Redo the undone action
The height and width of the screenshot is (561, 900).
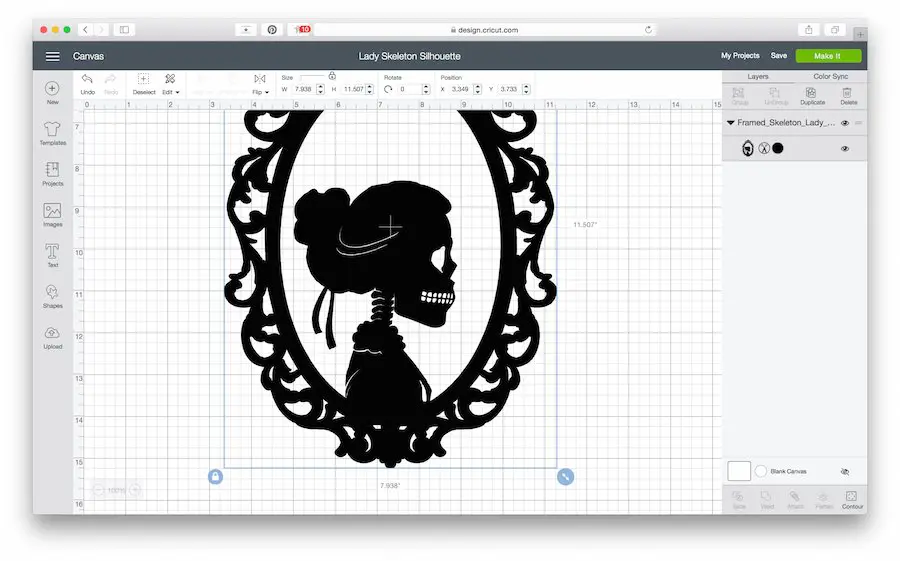(x=111, y=83)
